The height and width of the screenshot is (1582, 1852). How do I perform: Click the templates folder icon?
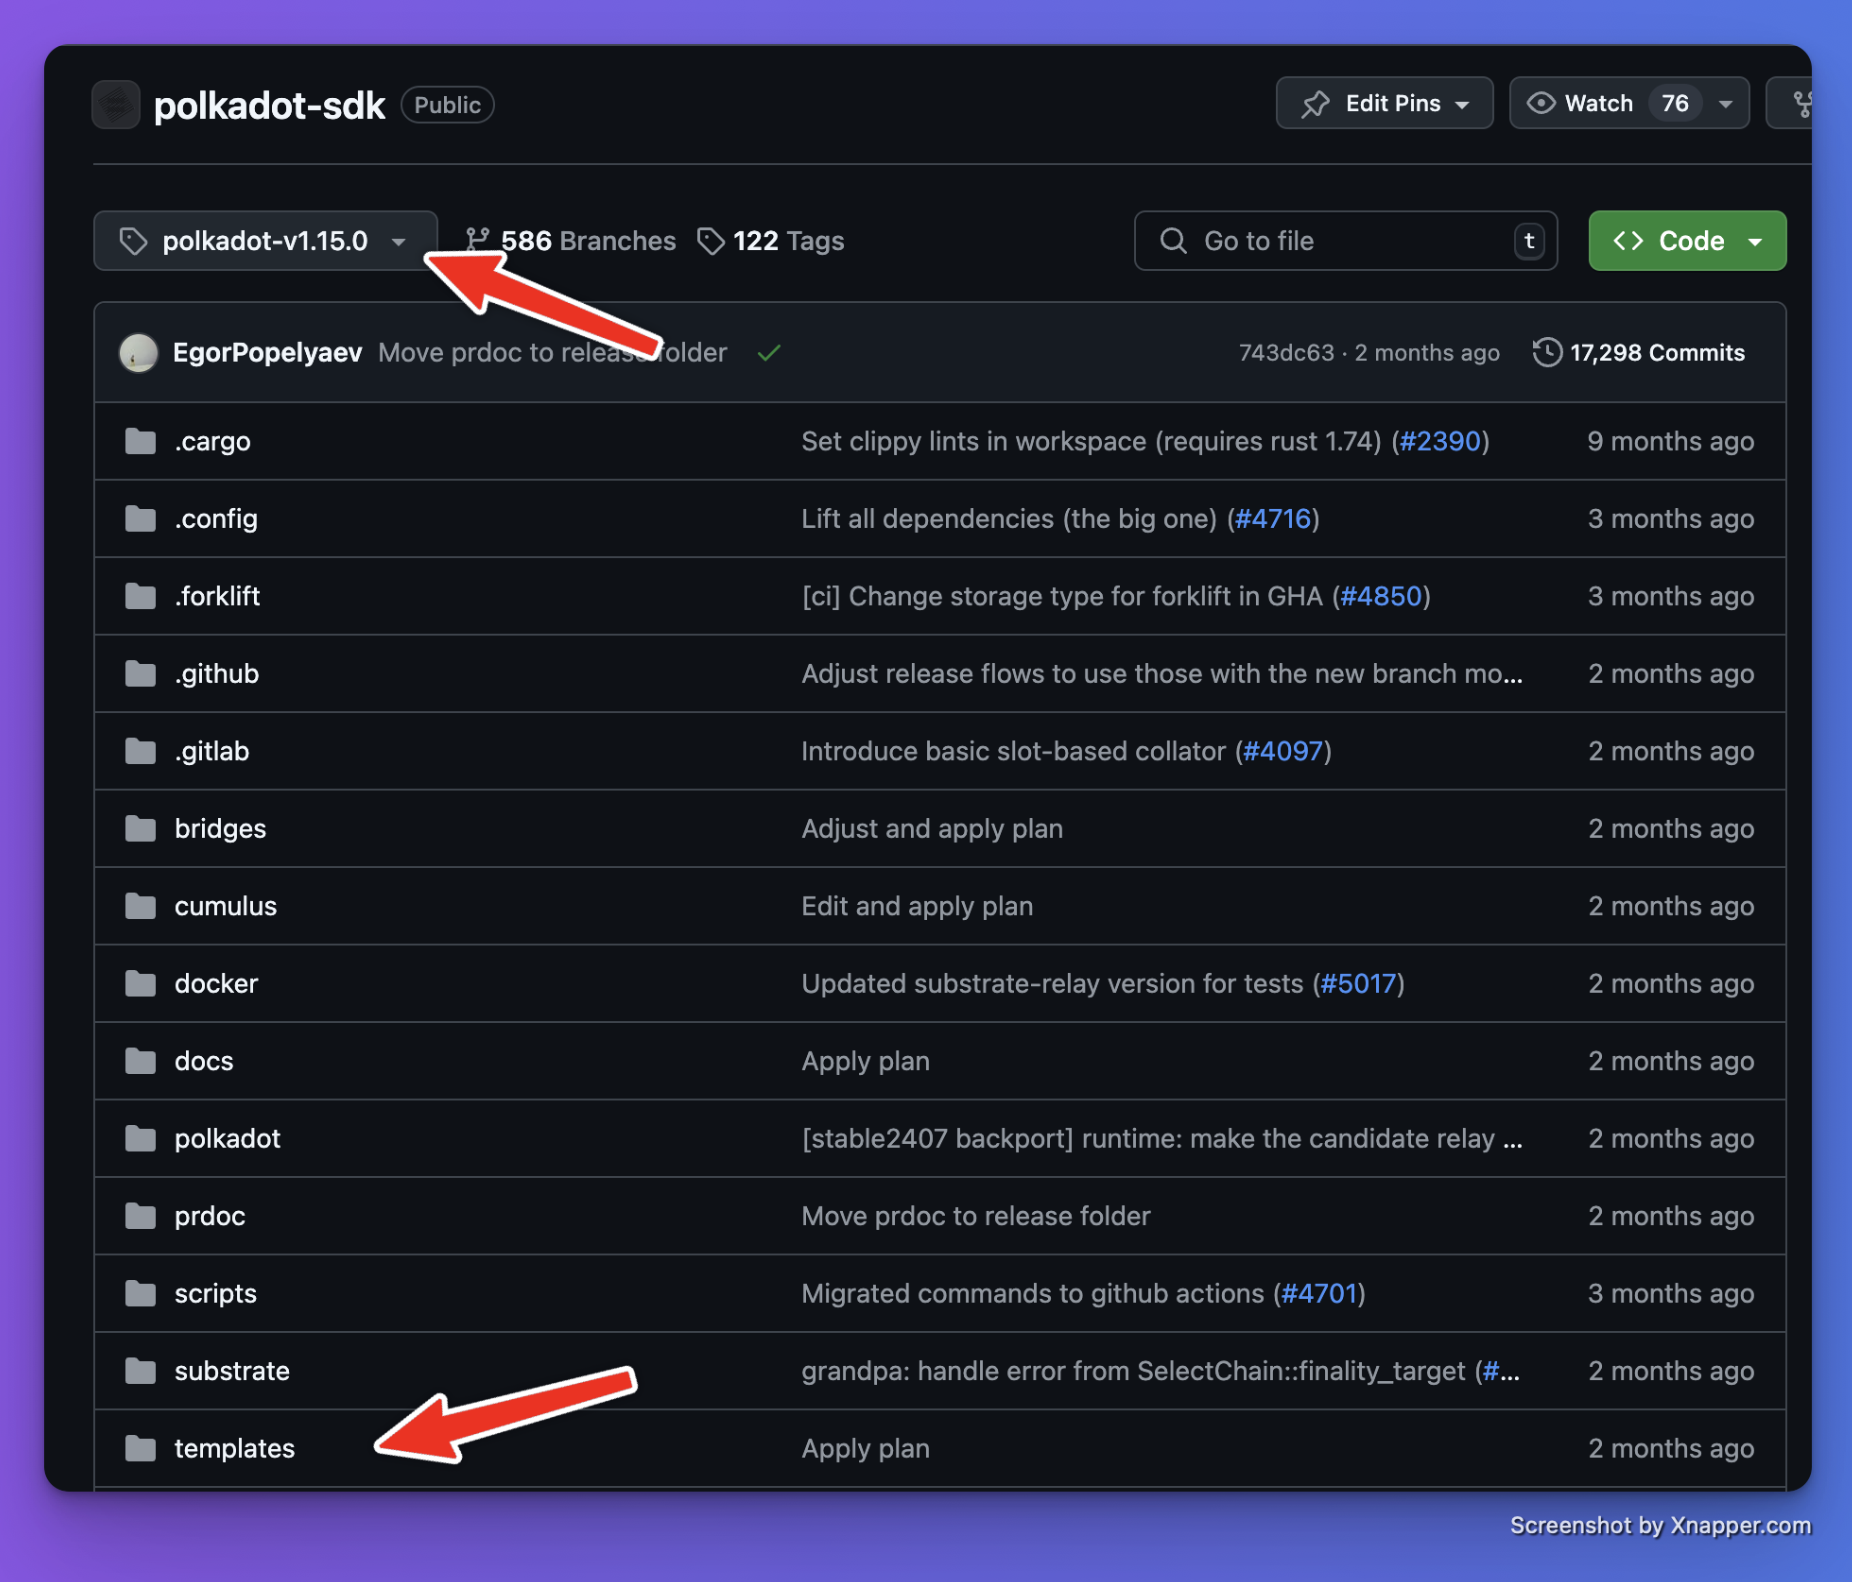coord(140,1449)
